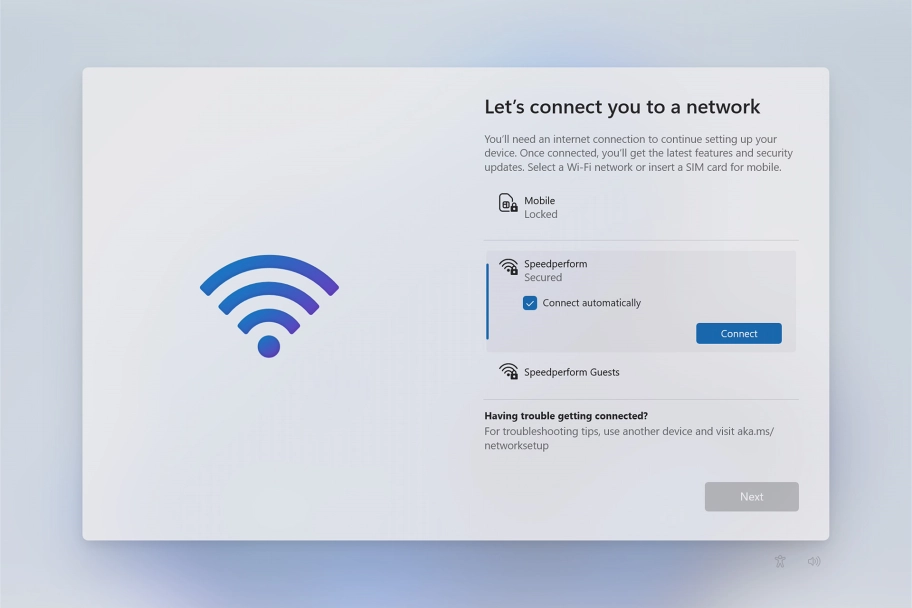Click the Connect automatically label text
Image resolution: width=912 pixels, height=608 pixels.
[x=592, y=303]
